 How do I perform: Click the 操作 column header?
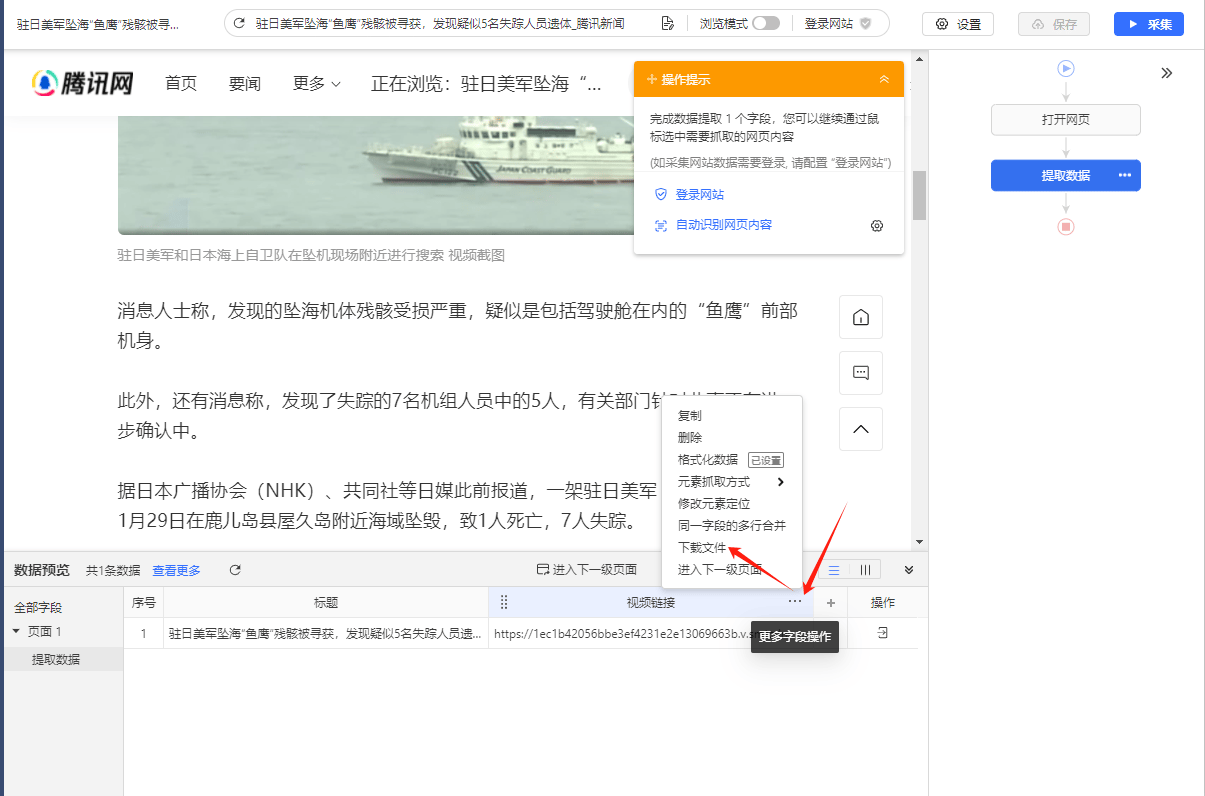(x=883, y=602)
